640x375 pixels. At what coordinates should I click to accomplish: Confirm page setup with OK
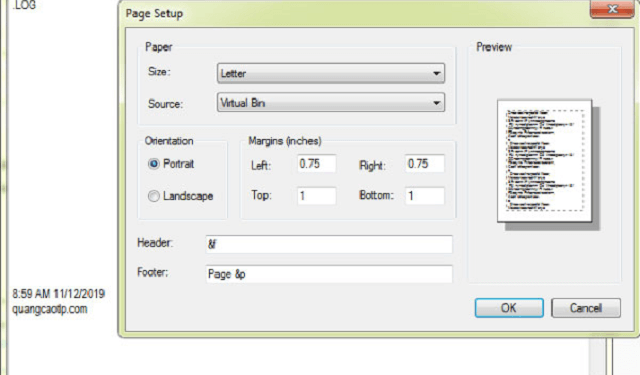[509, 308]
